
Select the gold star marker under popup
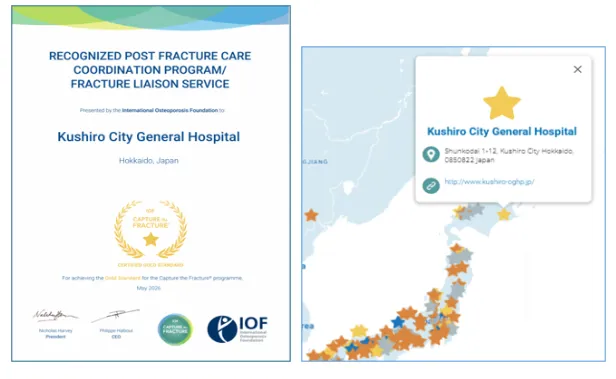pos(504,214)
